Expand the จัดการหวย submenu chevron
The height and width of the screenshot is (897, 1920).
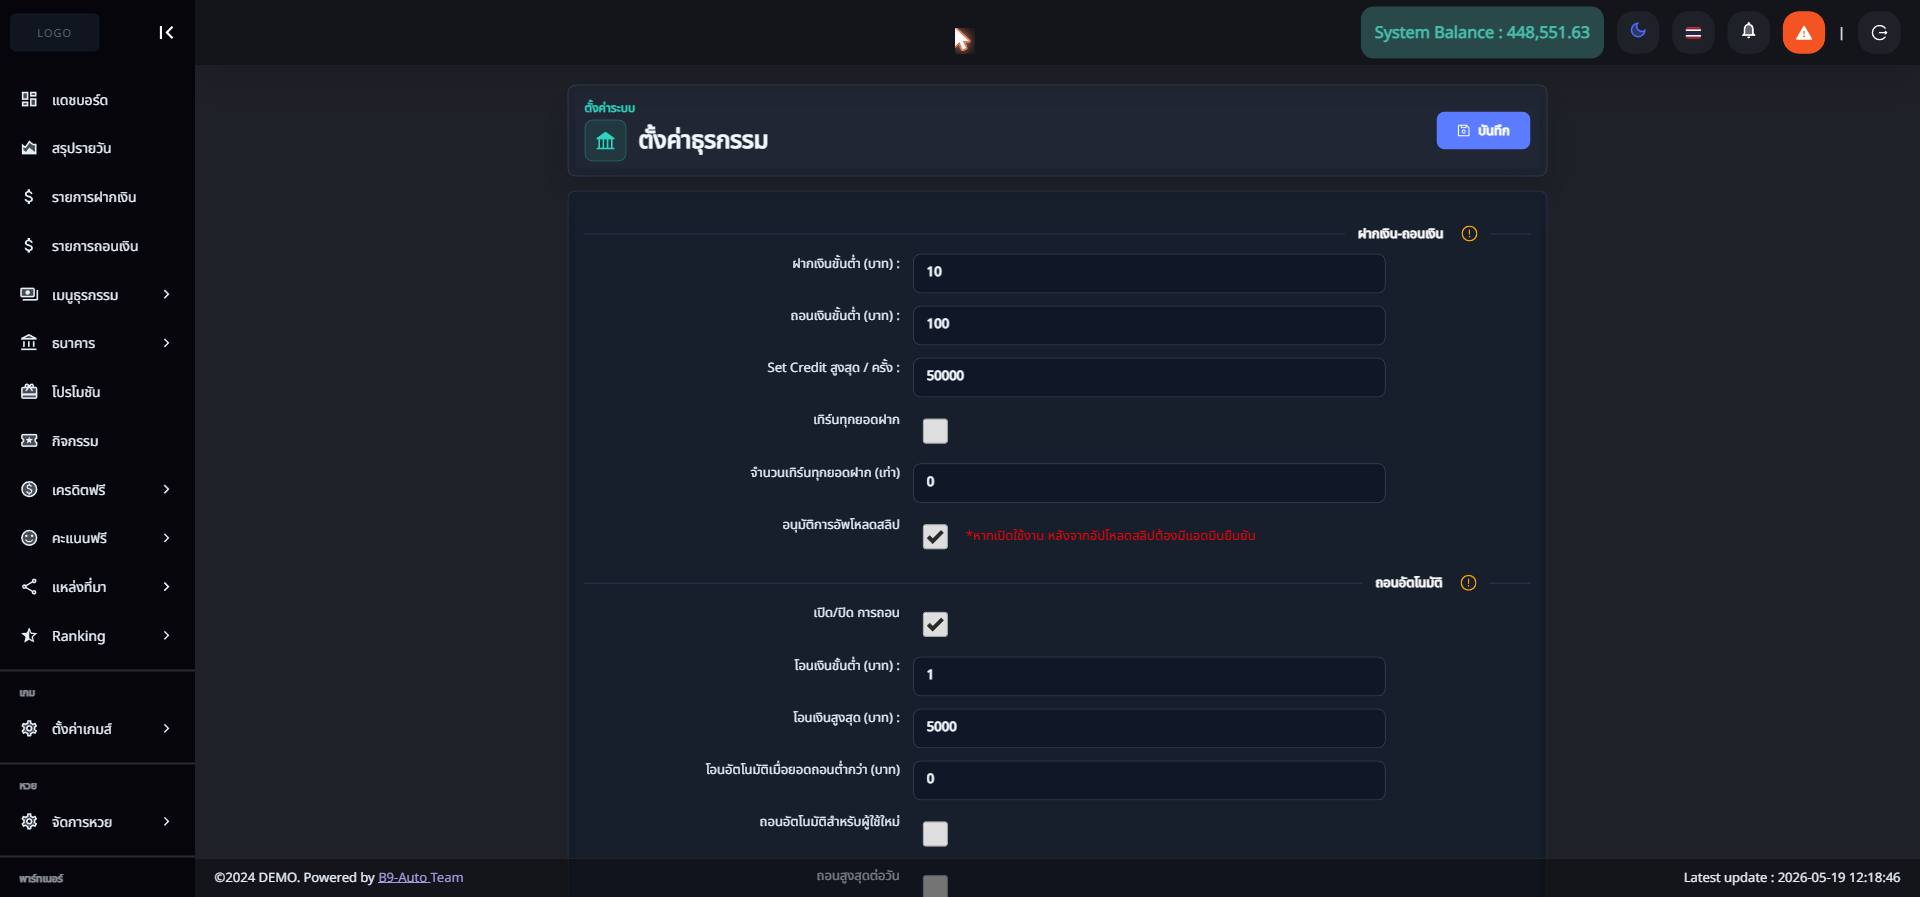pos(166,821)
